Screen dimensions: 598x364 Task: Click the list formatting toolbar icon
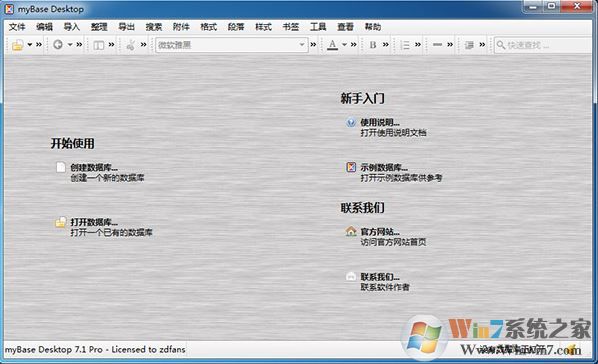pos(405,45)
